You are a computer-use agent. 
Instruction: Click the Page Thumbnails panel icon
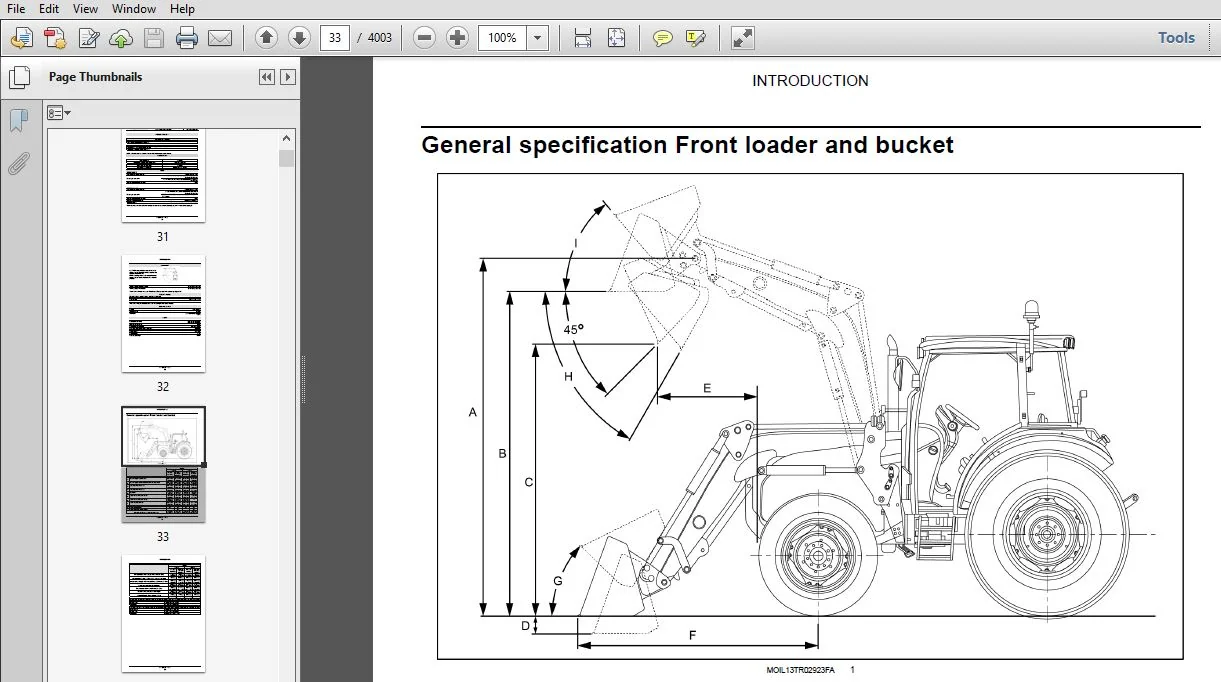click(19, 77)
